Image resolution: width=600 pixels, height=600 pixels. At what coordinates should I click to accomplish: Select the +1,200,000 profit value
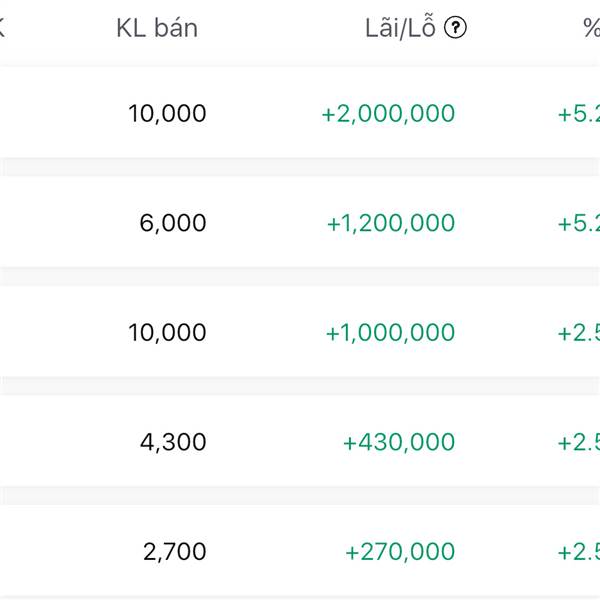click(391, 223)
